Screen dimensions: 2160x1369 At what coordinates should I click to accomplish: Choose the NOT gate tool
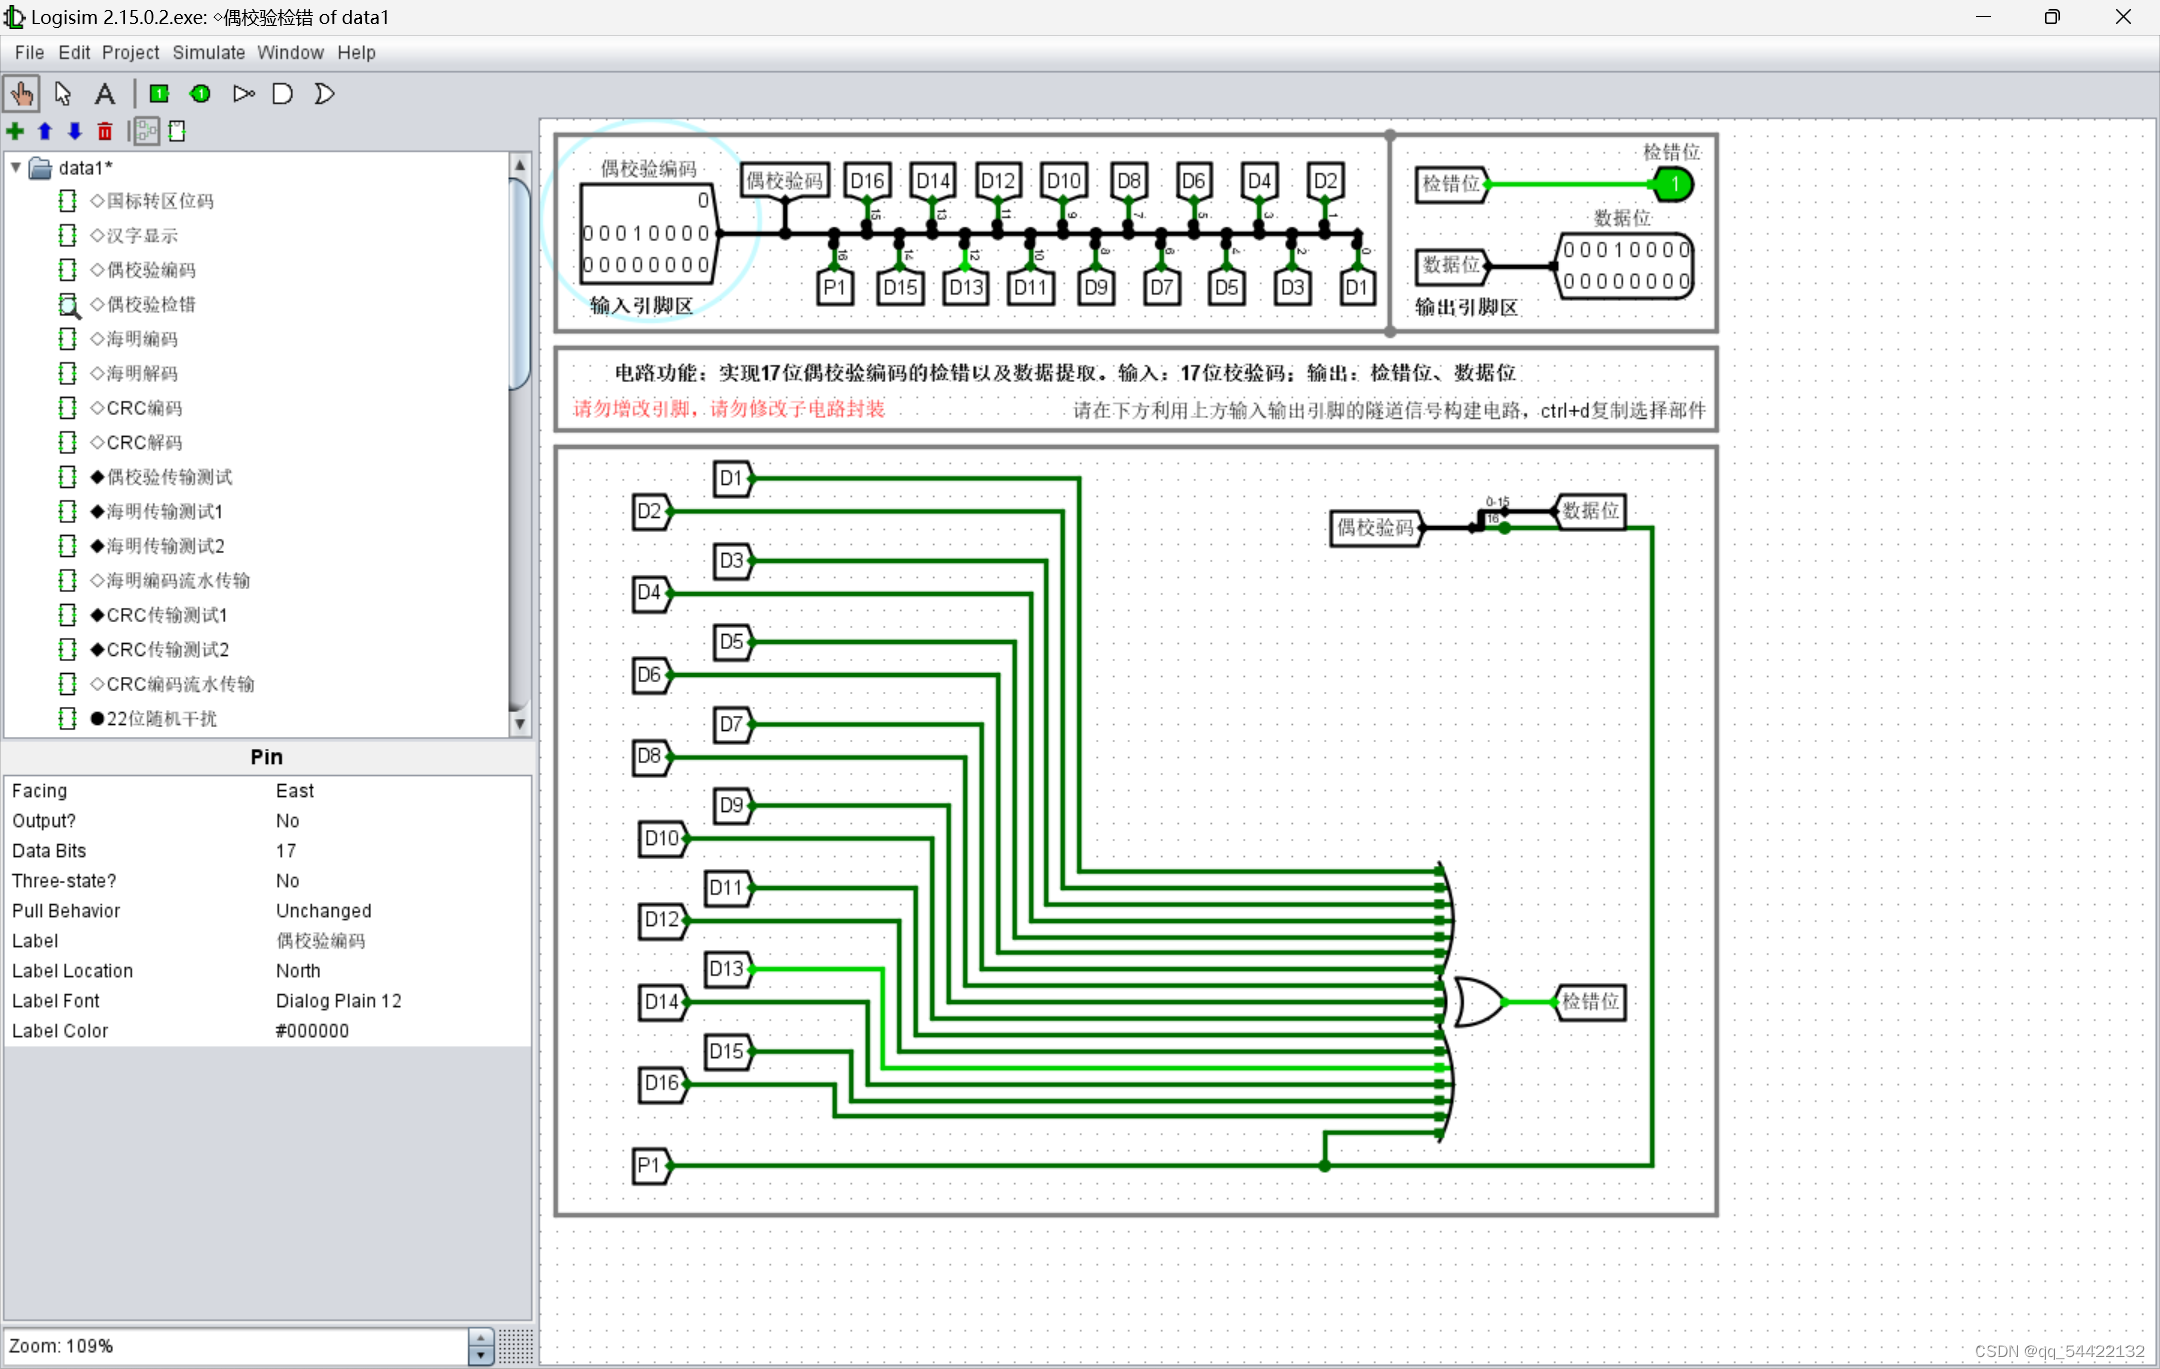[243, 94]
